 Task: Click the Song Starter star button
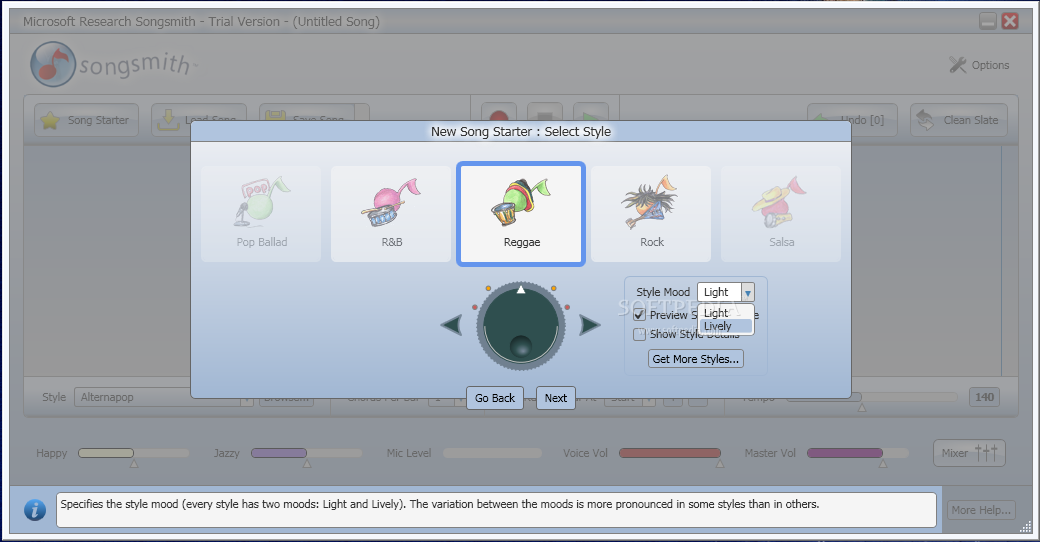tap(86, 120)
